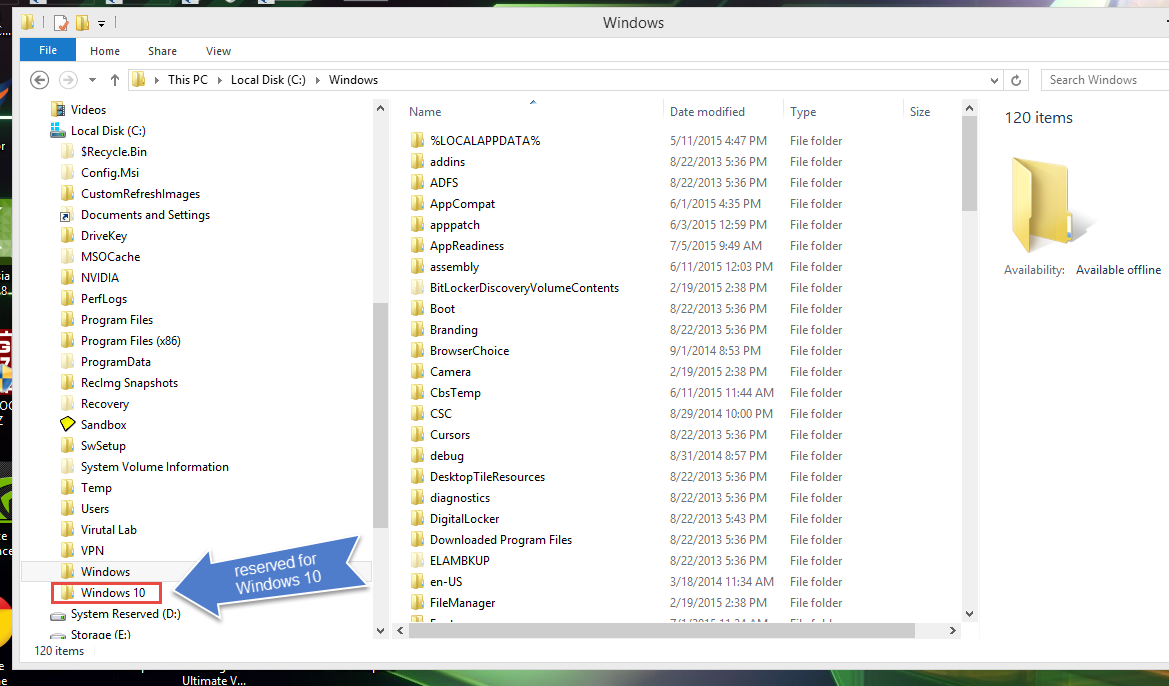Click the Back navigation arrow
Viewport: 1169px width, 686px height.
click(40, 80)
